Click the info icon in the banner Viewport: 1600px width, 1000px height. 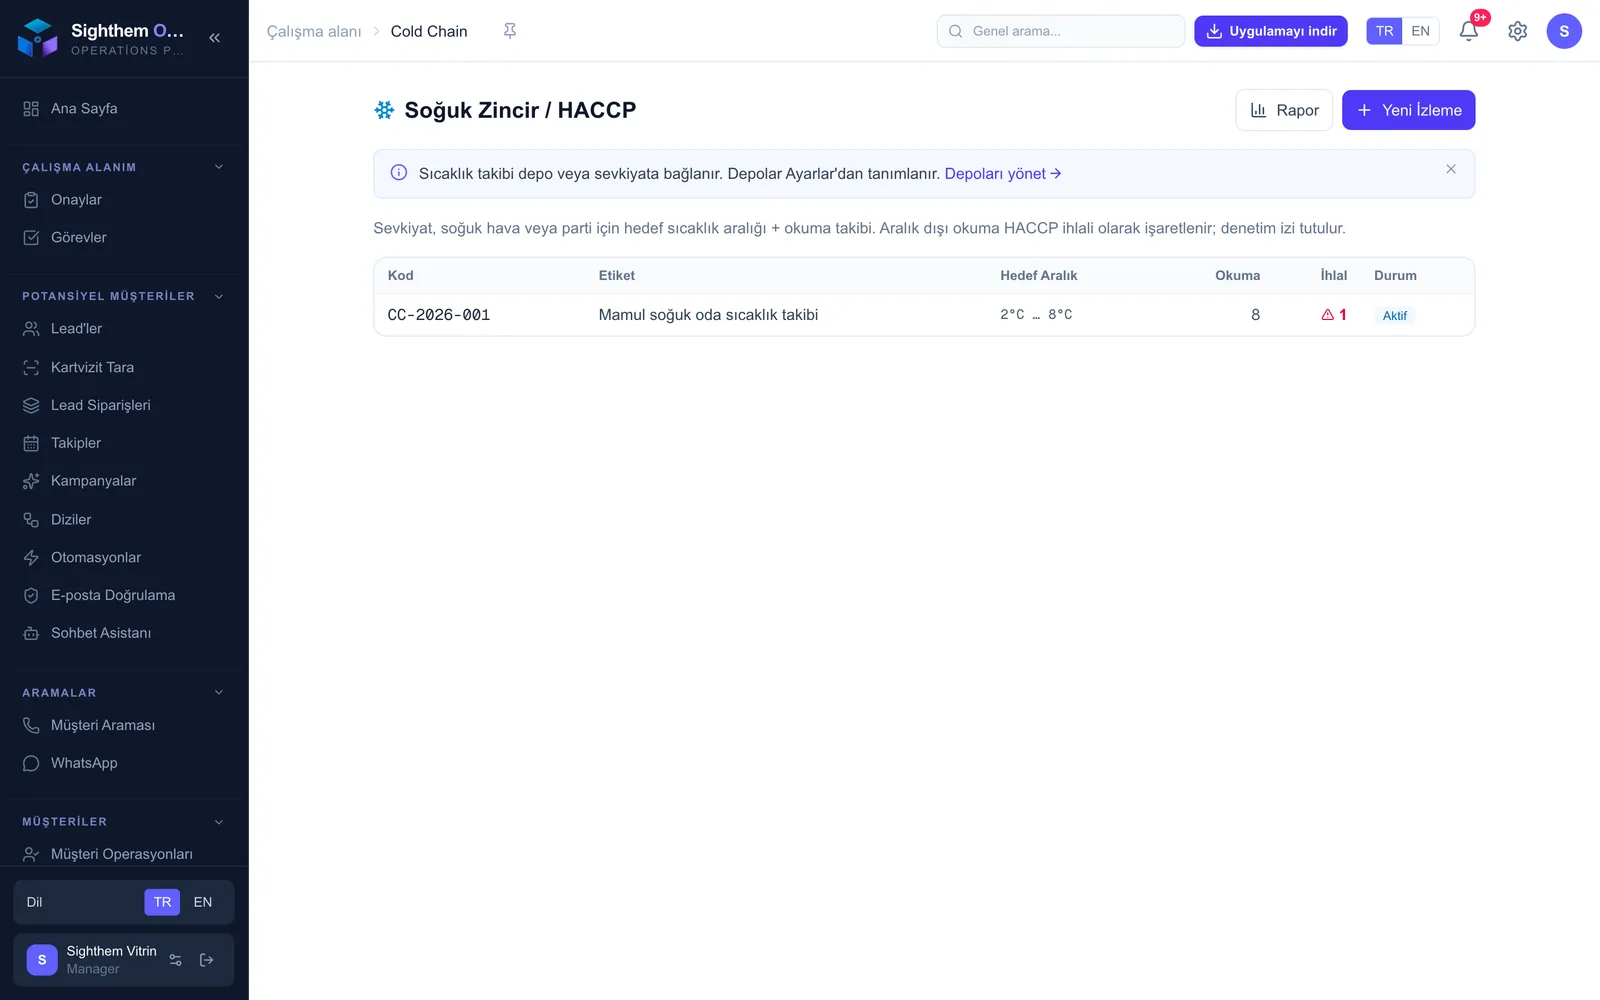point(398,173)
